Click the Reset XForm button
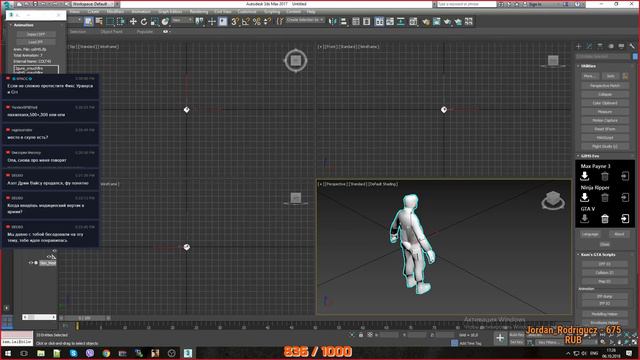640x360 pixels. tap(604, 129)
